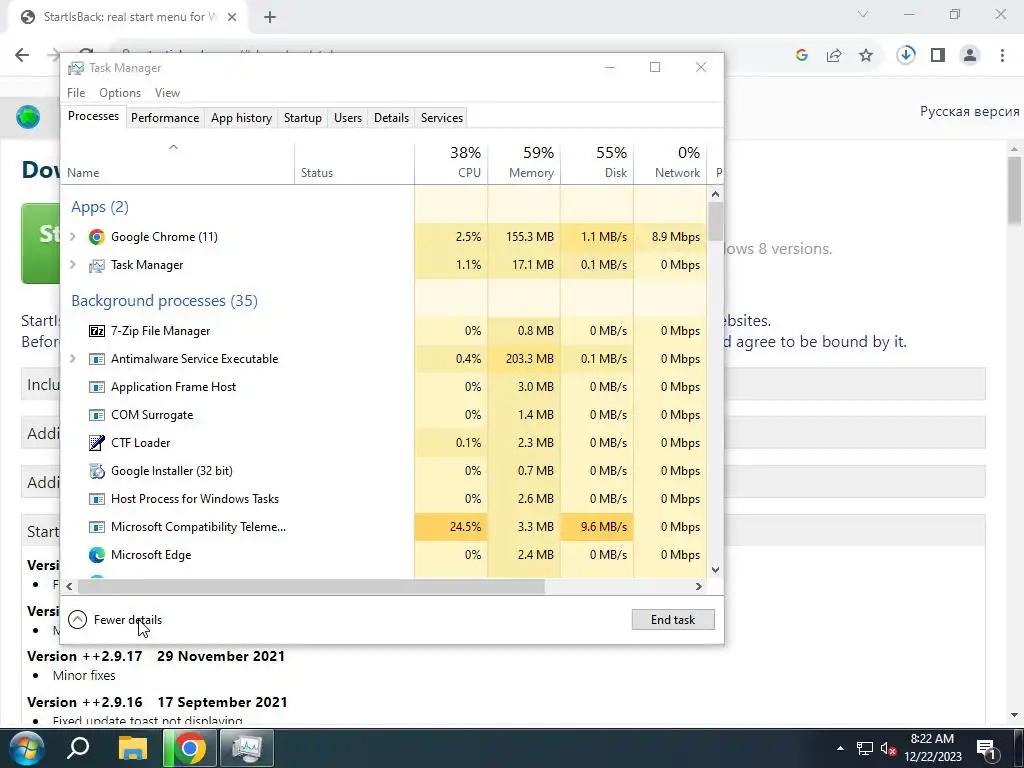The width and height of the screenshot is (1024, 768).
Task: Expand the Task Manager process row
Action: pyautogui.click(x=73, y=264)
